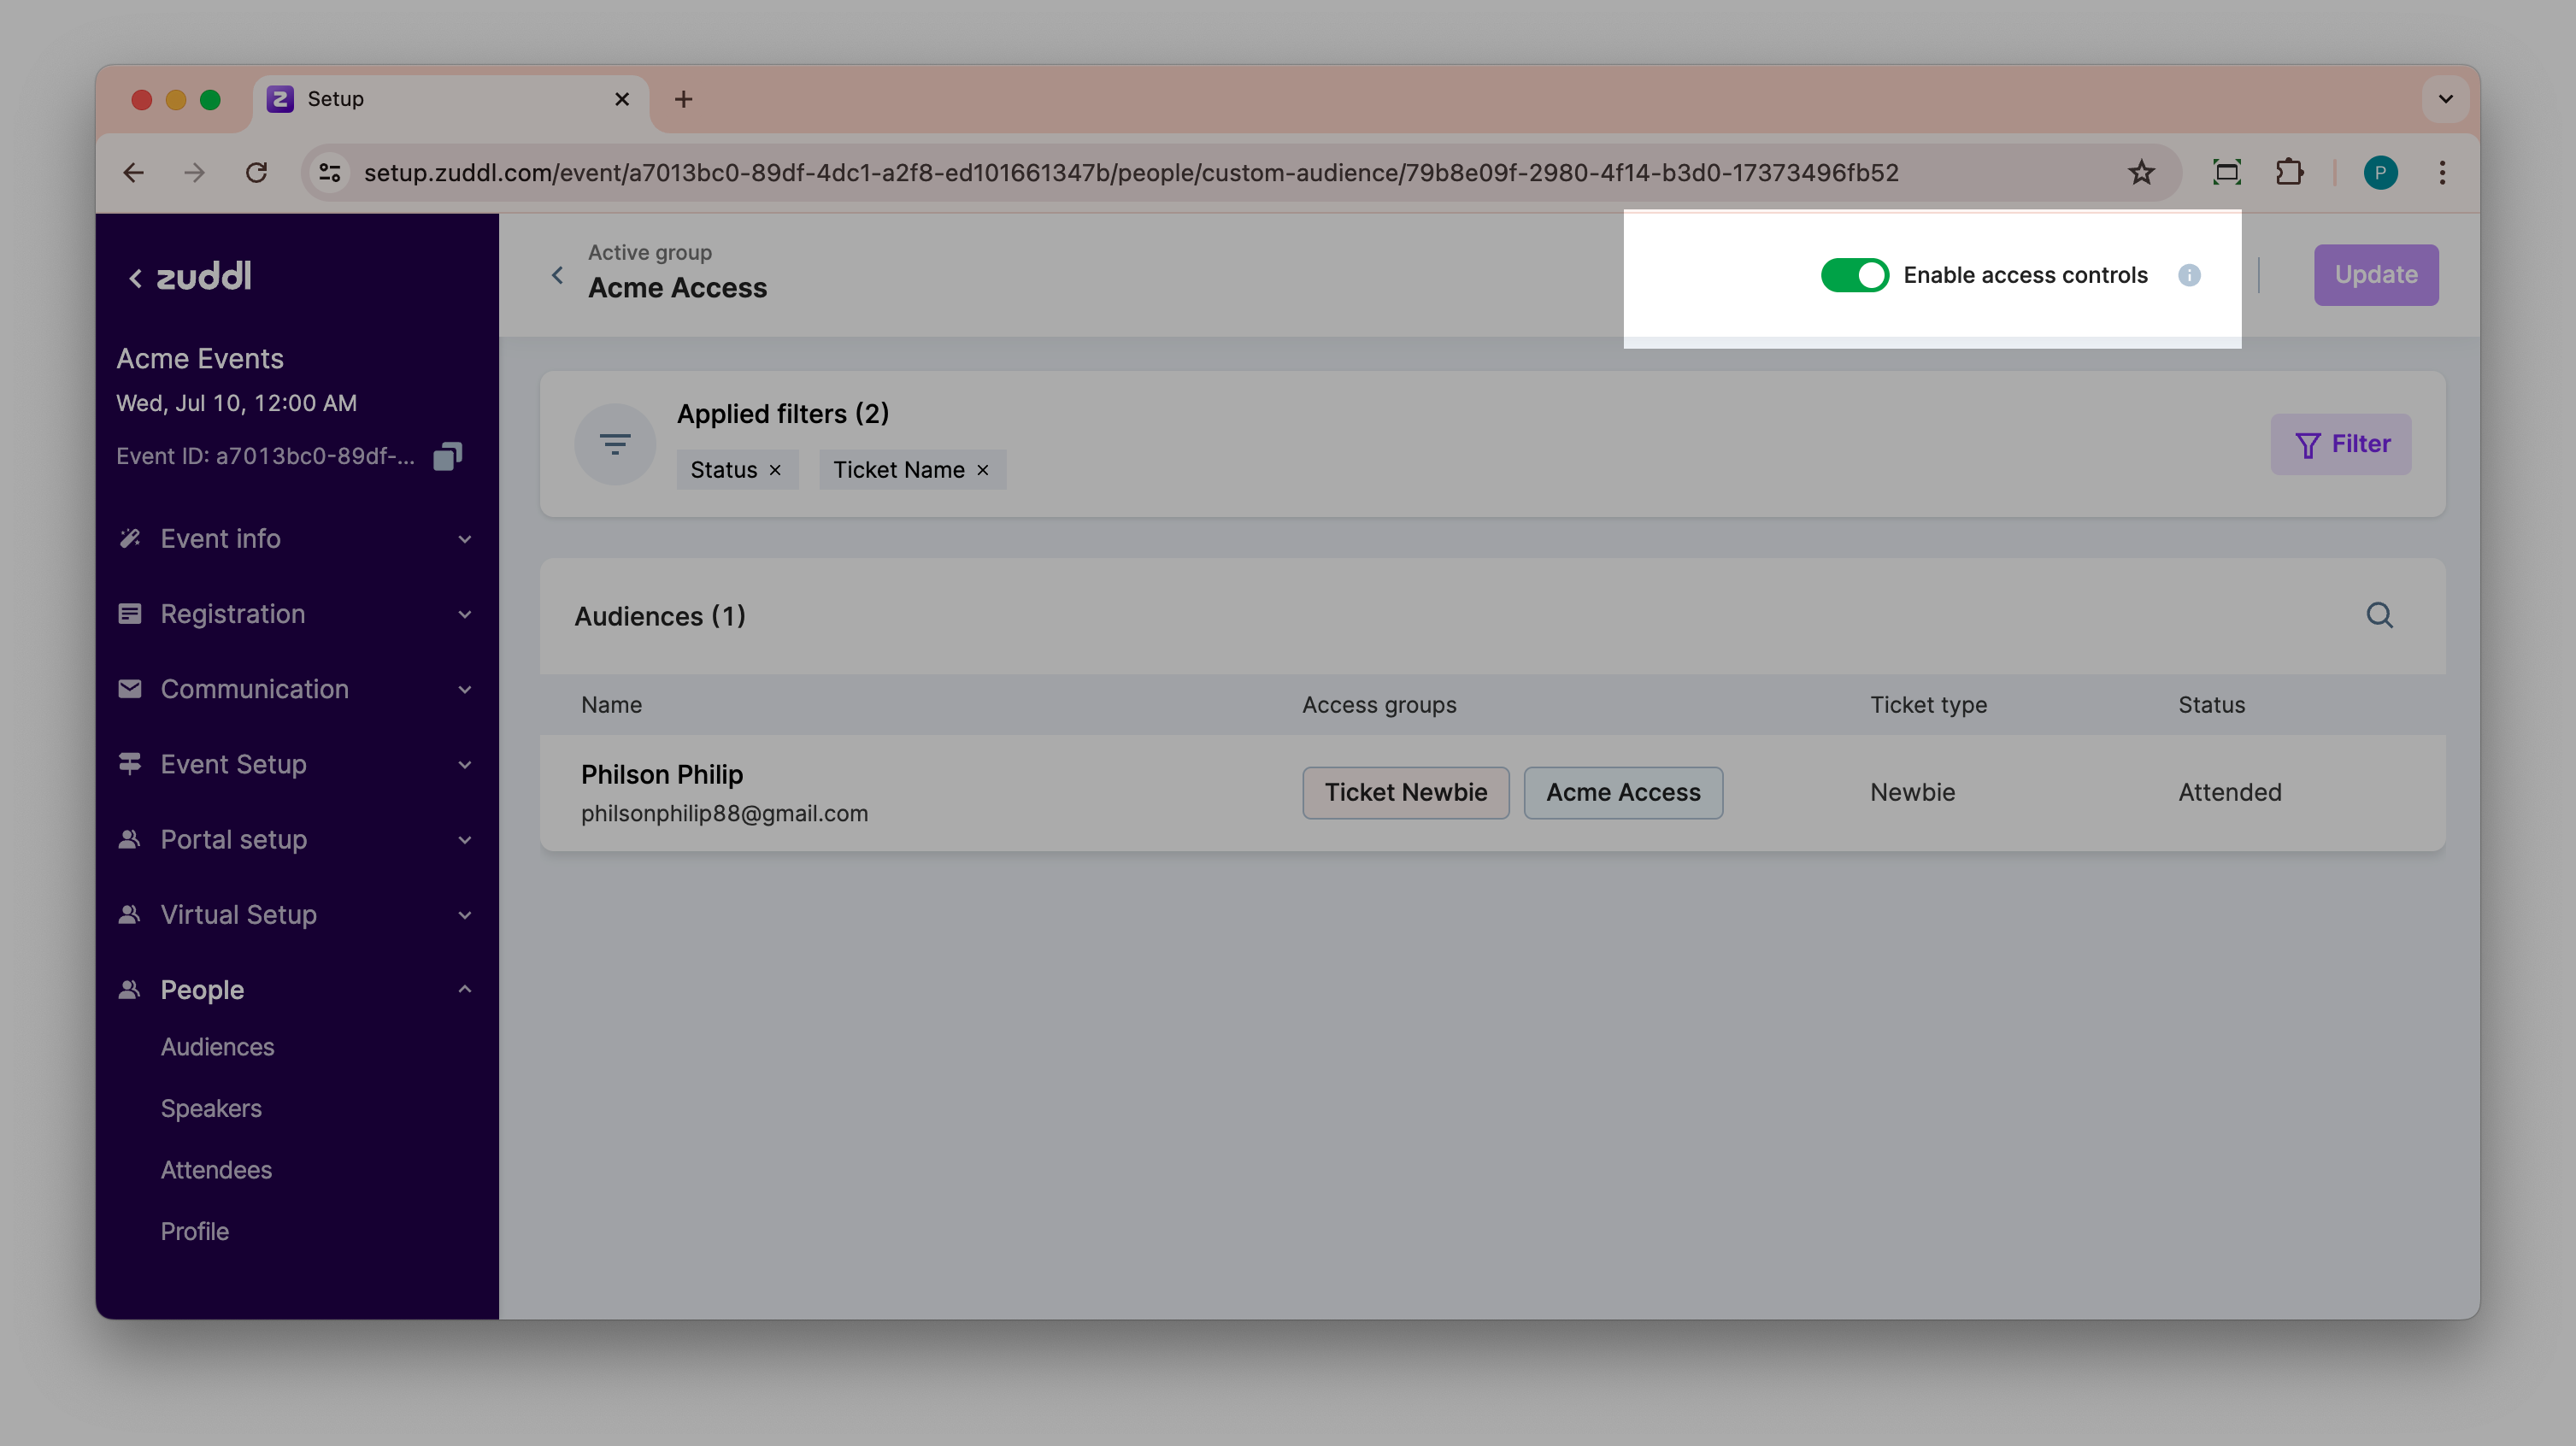Remove the Ticket Name filter chip
This screenshot has width=2576, height=1446.
[983, 470]
